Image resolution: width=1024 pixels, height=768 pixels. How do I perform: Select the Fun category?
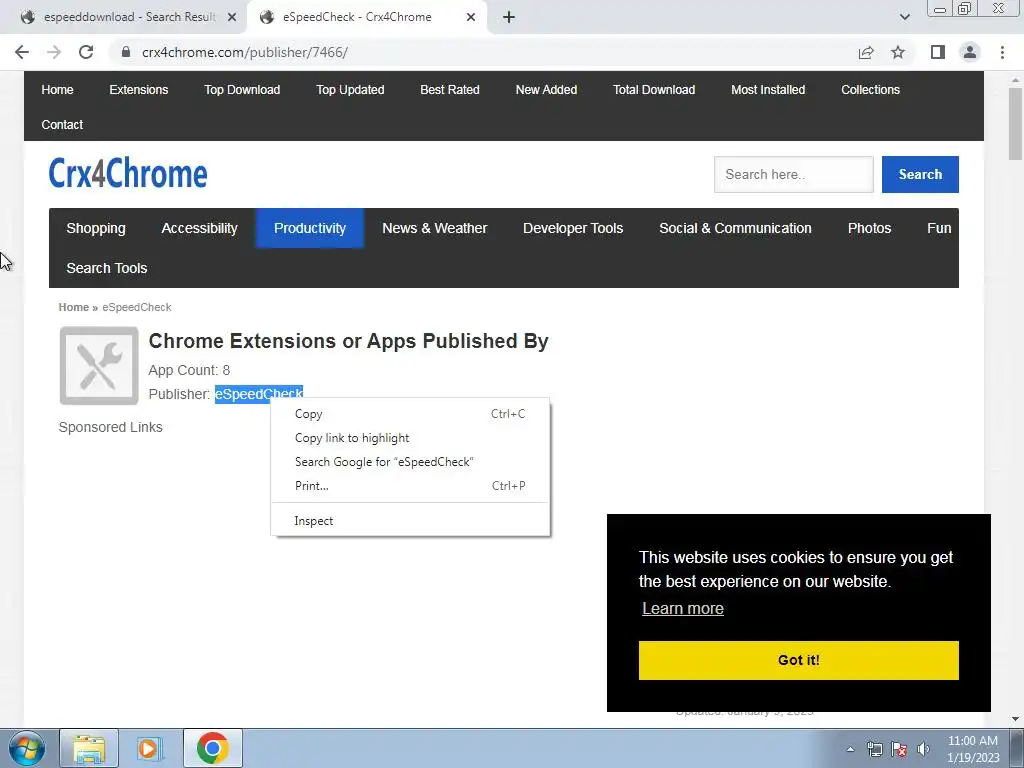tap(939, 229)
